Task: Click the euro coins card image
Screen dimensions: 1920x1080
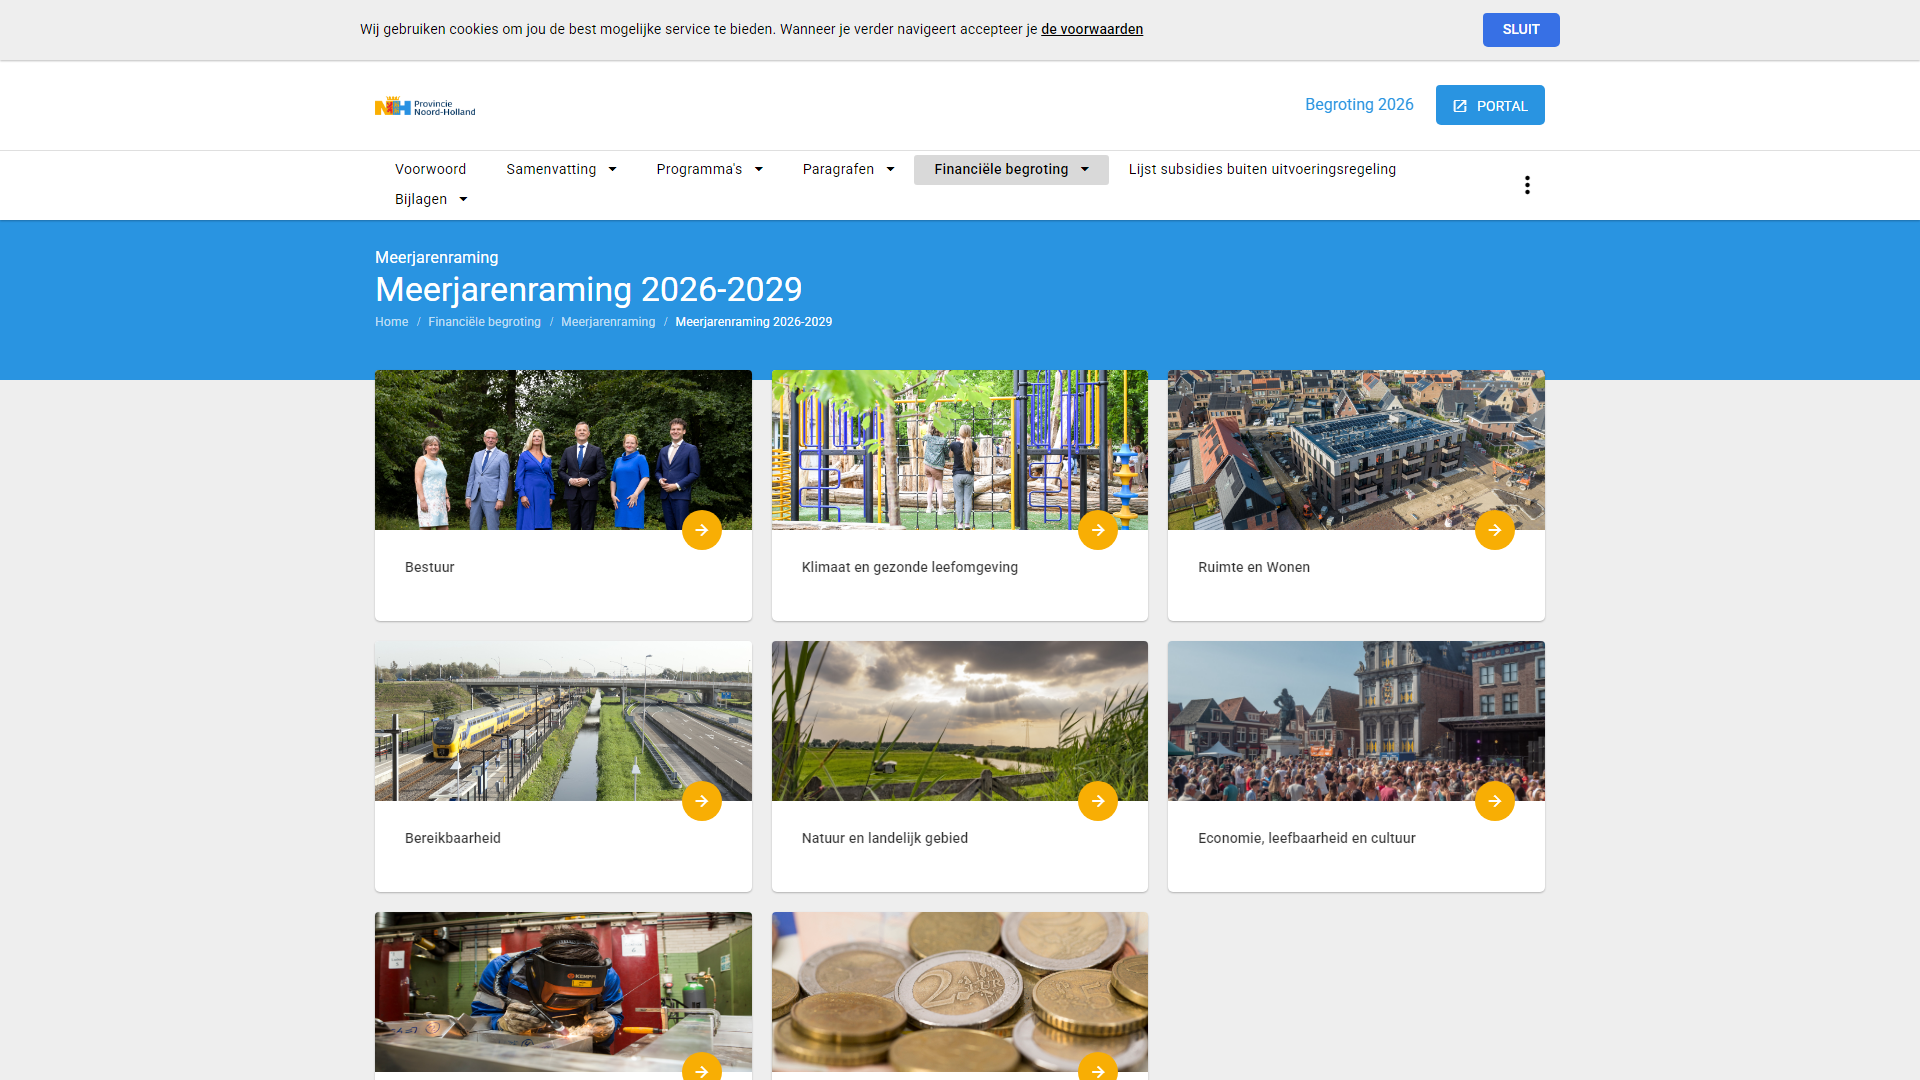Action: [959, 990]
